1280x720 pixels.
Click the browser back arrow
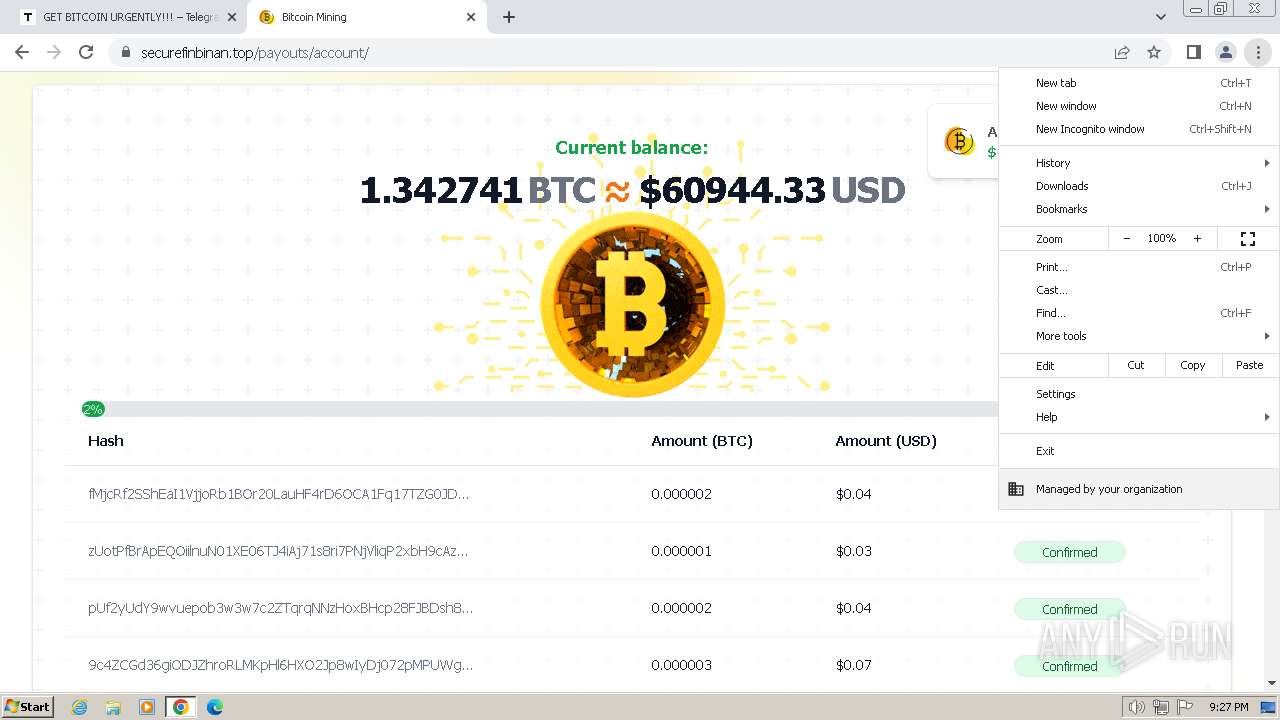click(22, 52)
